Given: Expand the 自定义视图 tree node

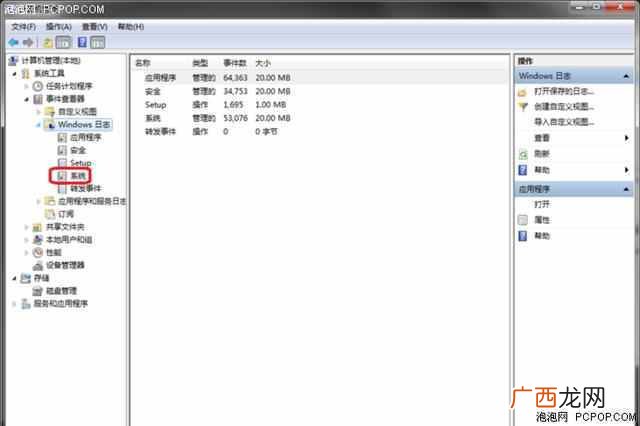Looking at the screenshot, I should pyautogui.click(x=38, y=112).
